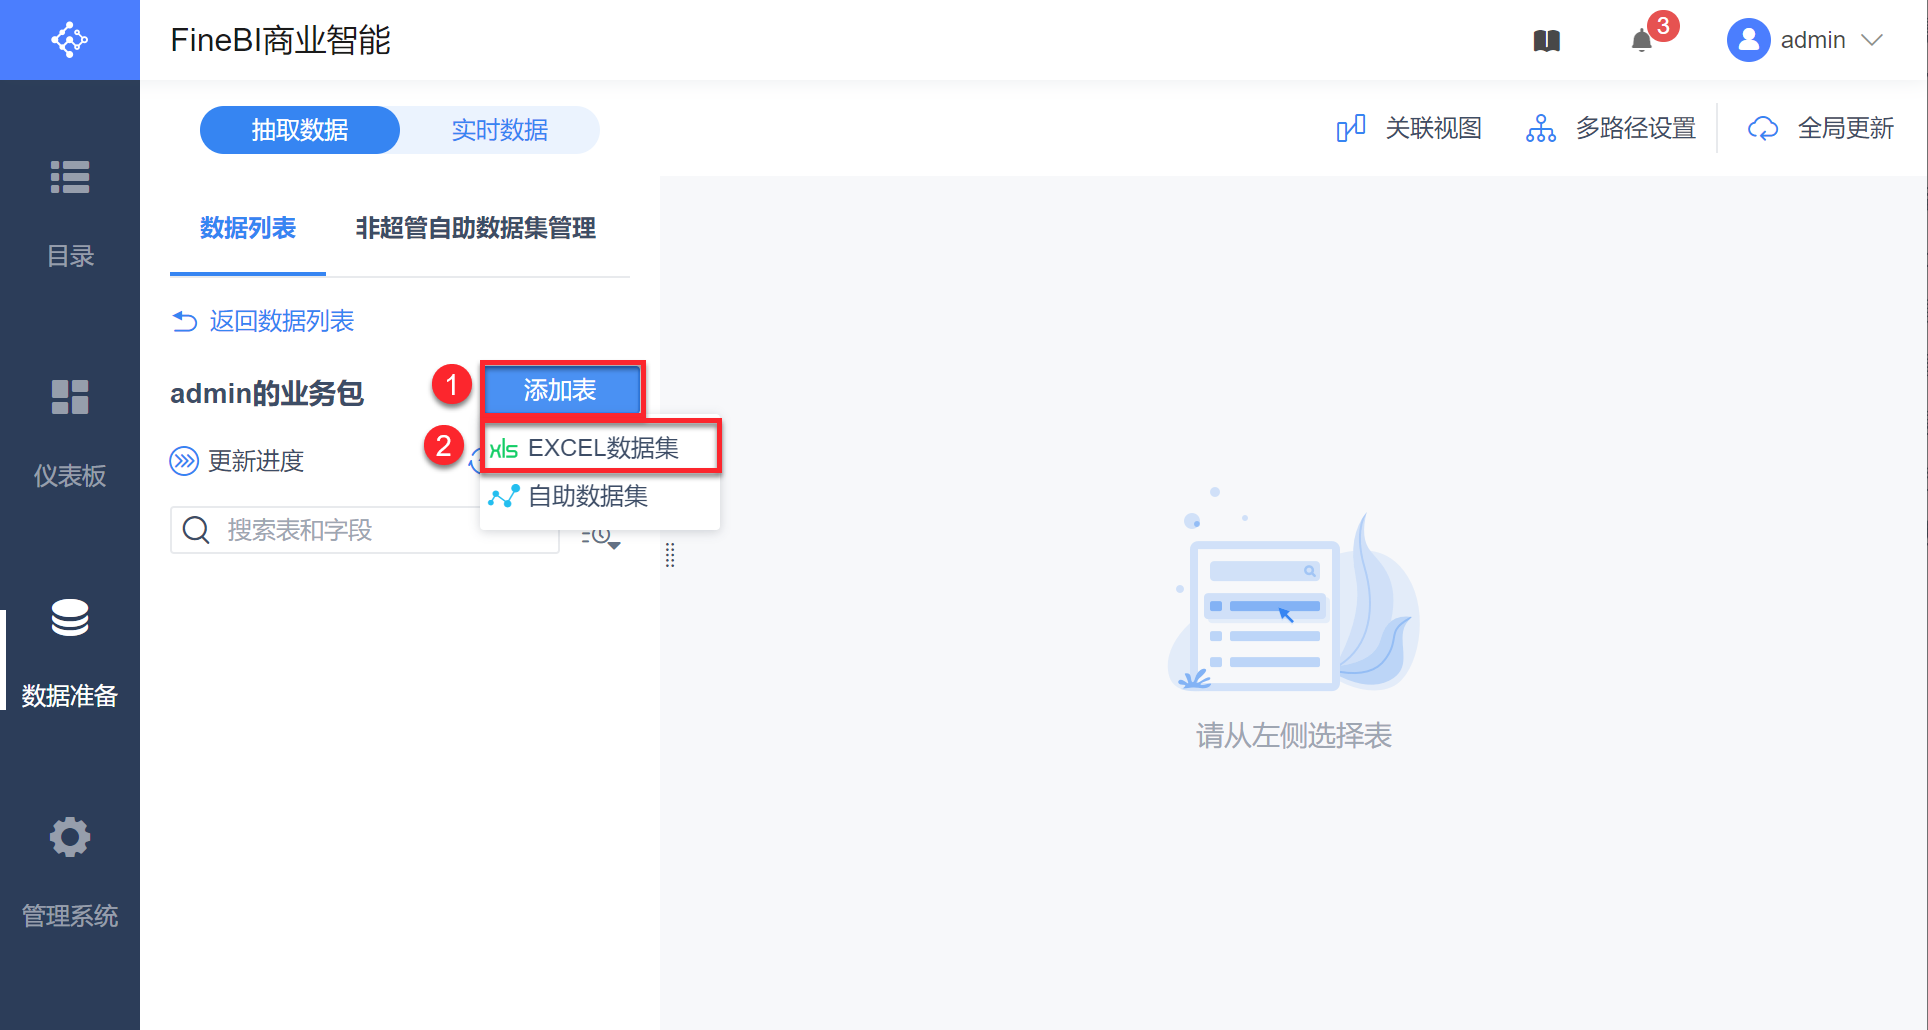
Task: Open 仪表板 in the left sidebar
Action: 70,435
